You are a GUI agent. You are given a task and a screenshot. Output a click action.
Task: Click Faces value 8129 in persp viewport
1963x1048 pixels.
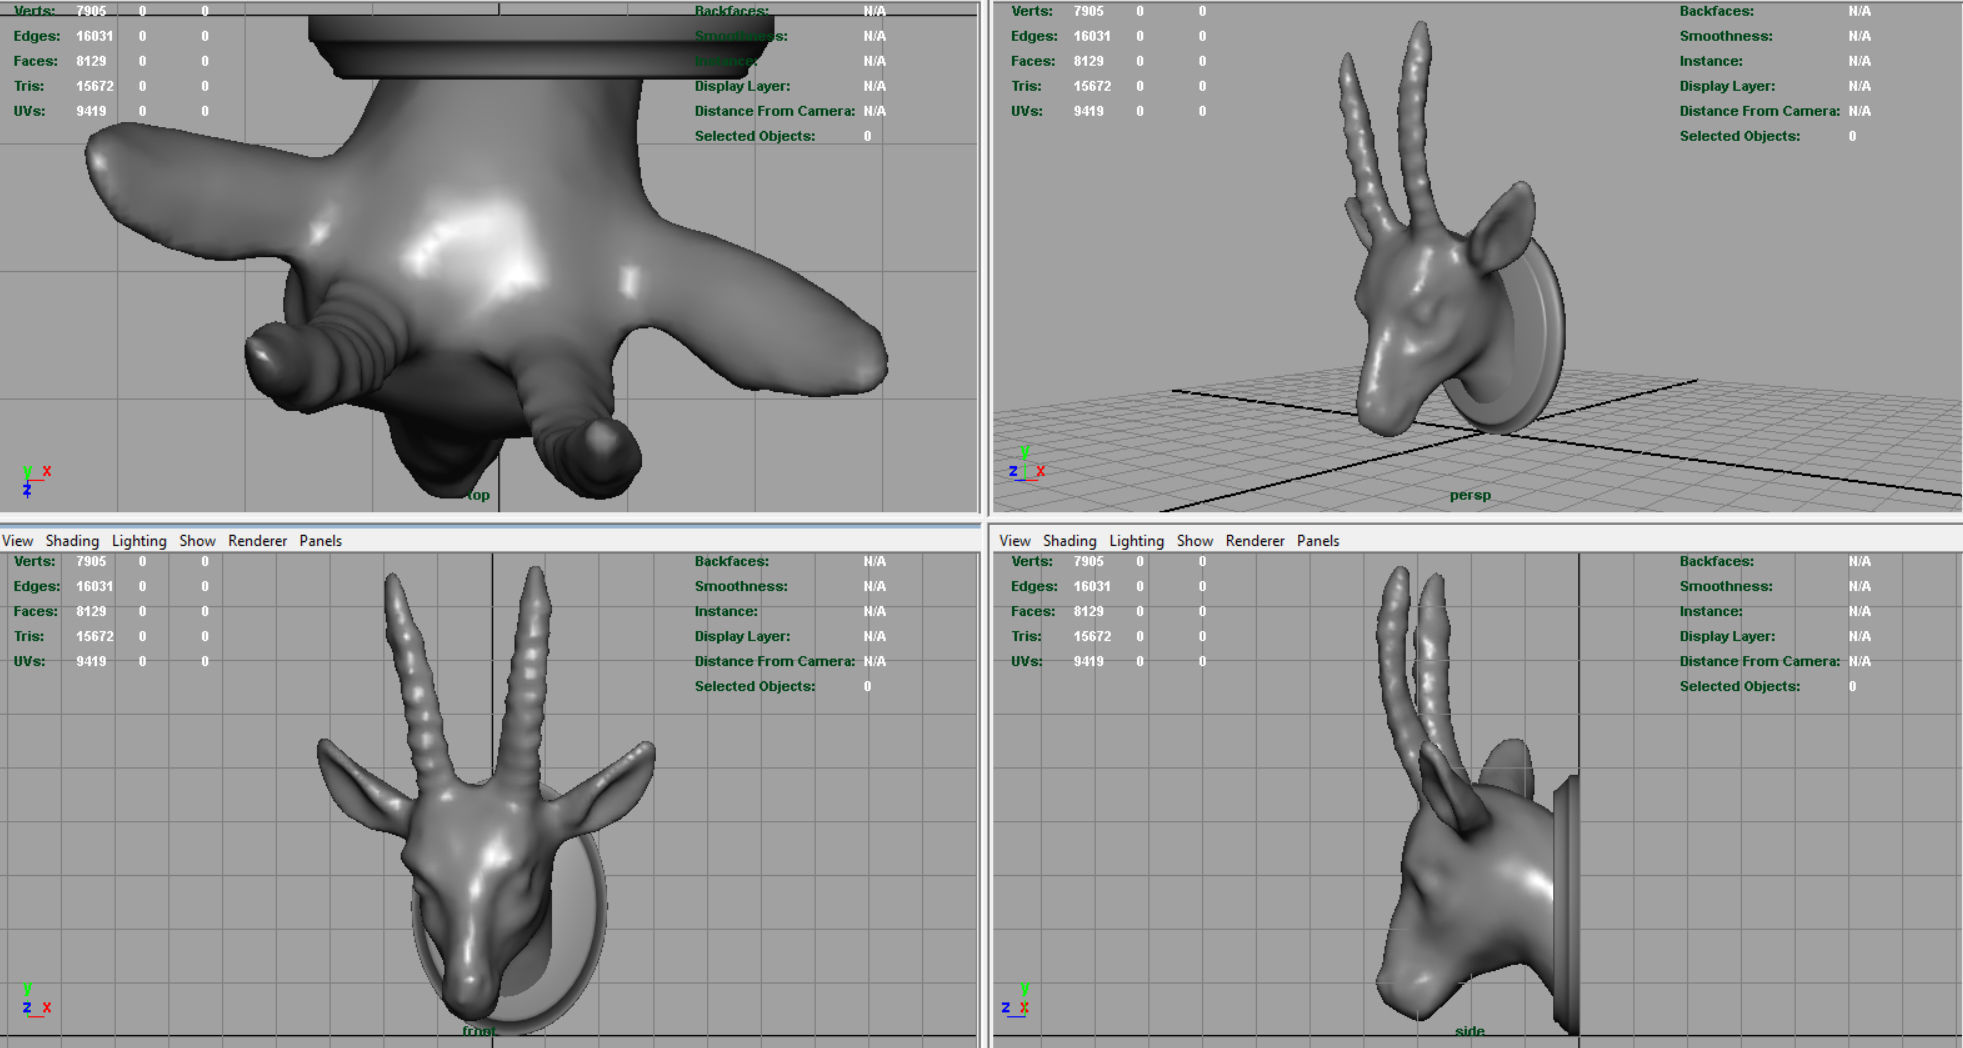pyautogui.click(x=1088, y=61)
